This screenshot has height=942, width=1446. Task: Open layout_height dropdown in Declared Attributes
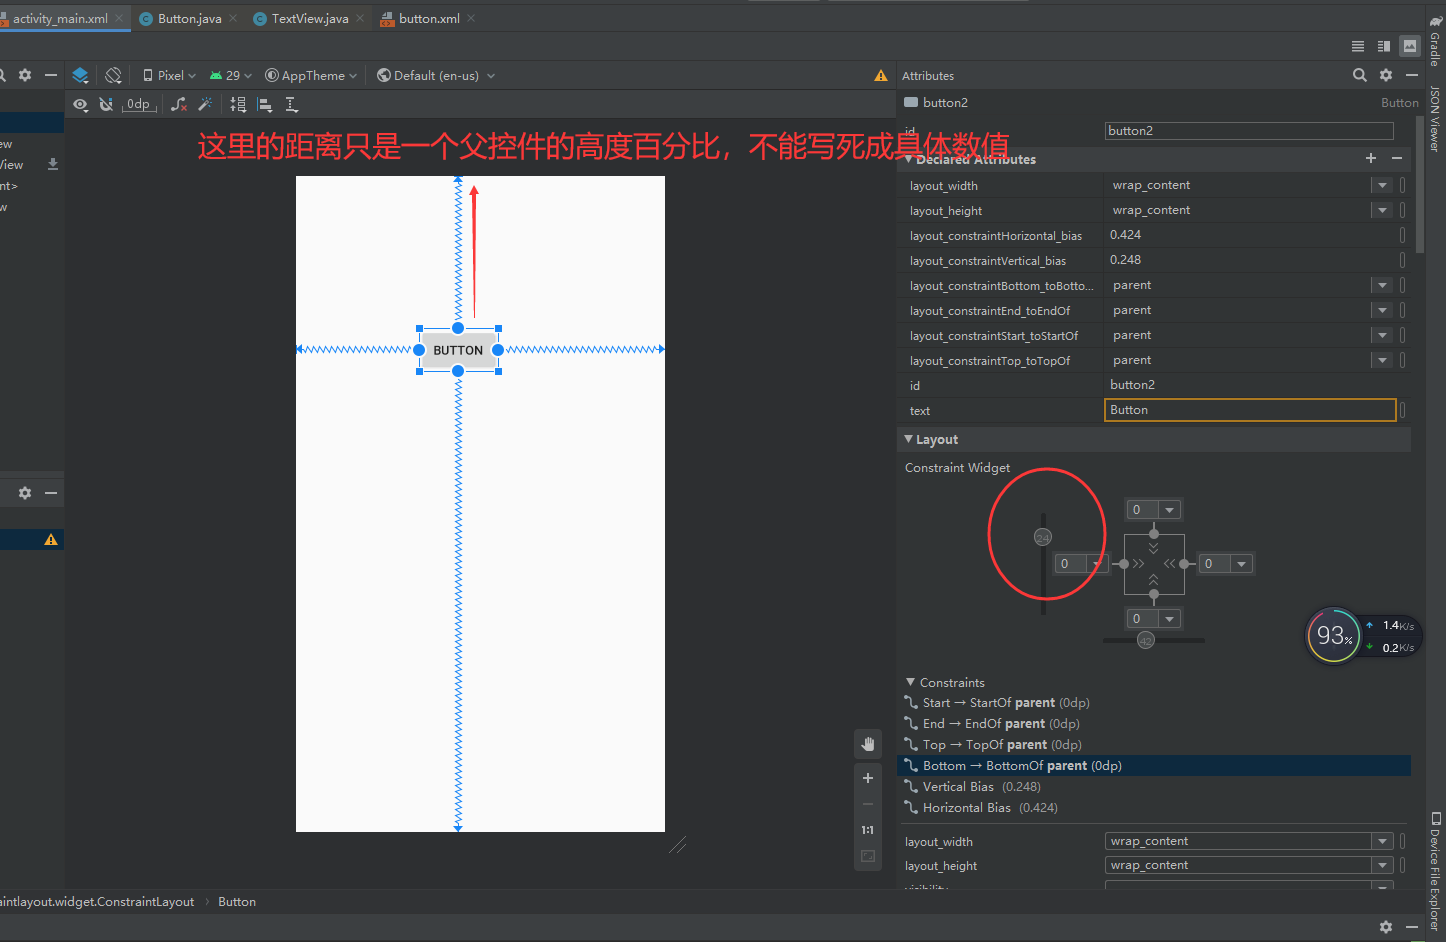tap(1382, 210)
